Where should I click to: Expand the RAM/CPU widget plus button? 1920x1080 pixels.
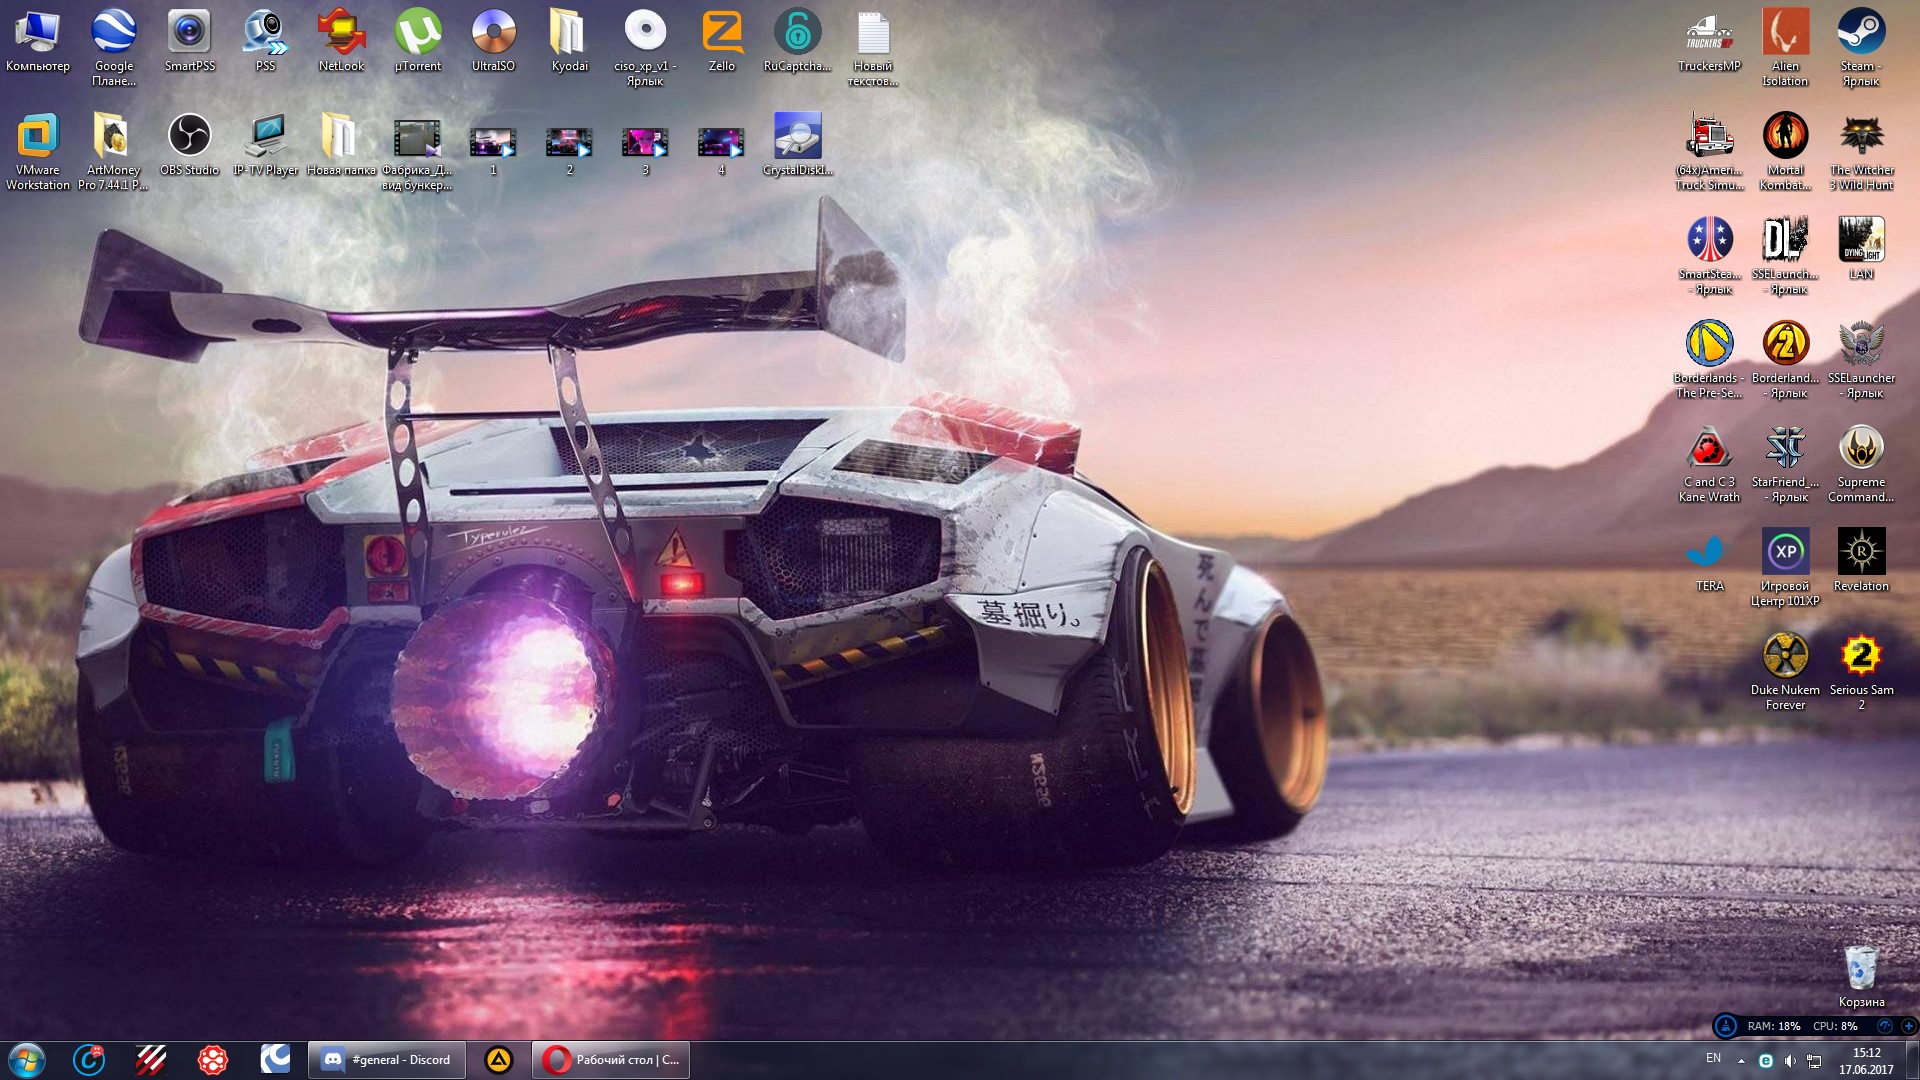coord(1908,1026)
